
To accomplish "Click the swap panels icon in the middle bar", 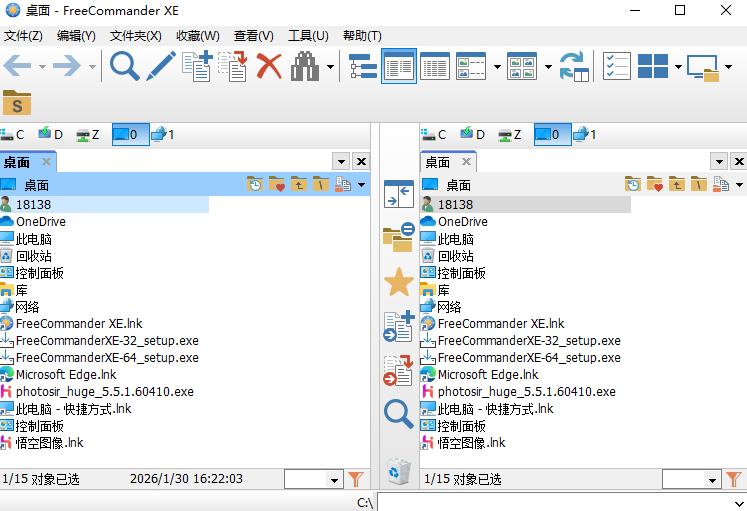I will [399, 194].
